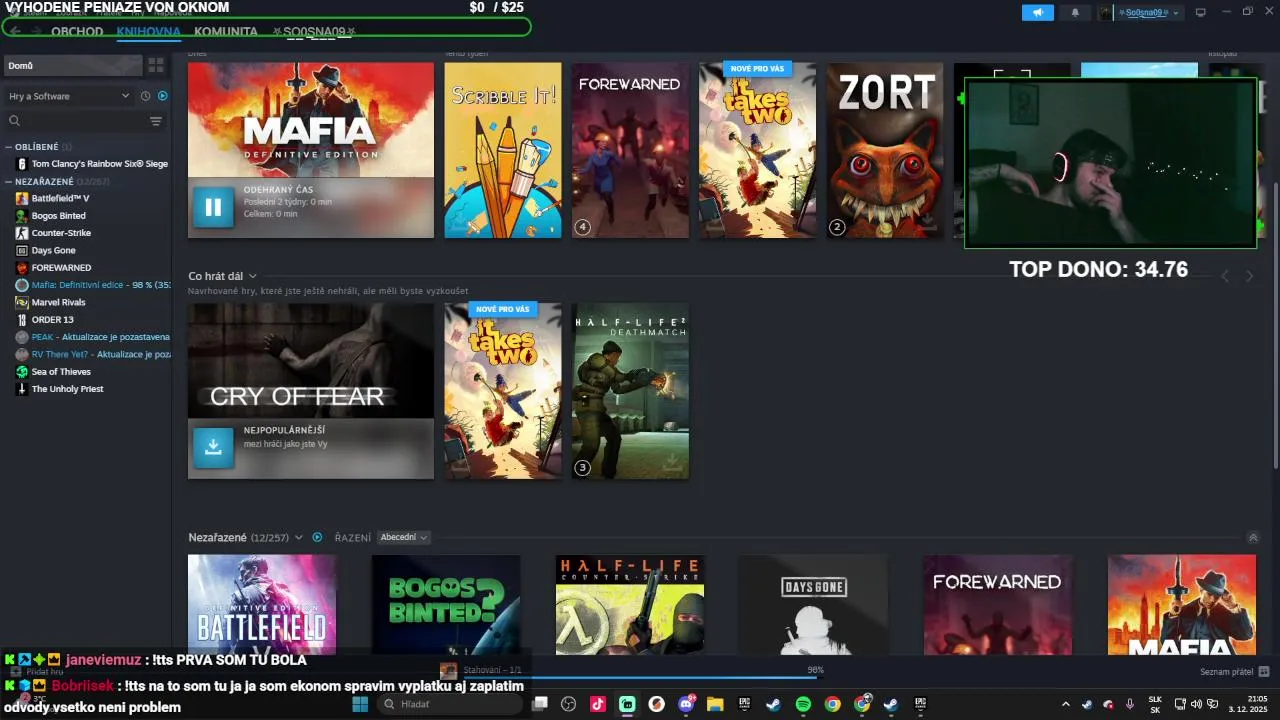Open ZORT game cover
The width and height of the screenshot is (1280, 720).
coord(885,150)
